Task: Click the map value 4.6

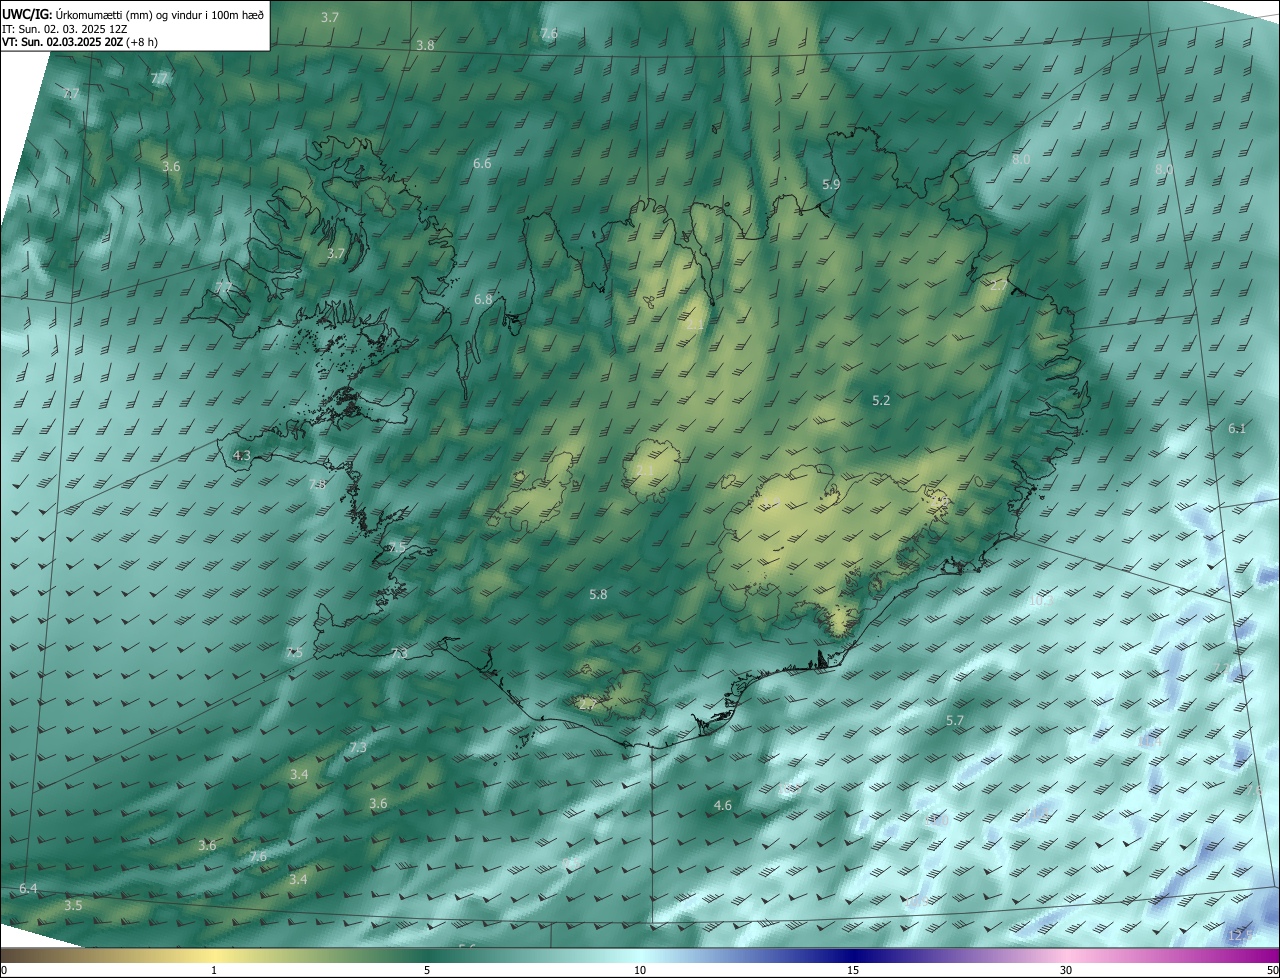Action: point(722,805)
